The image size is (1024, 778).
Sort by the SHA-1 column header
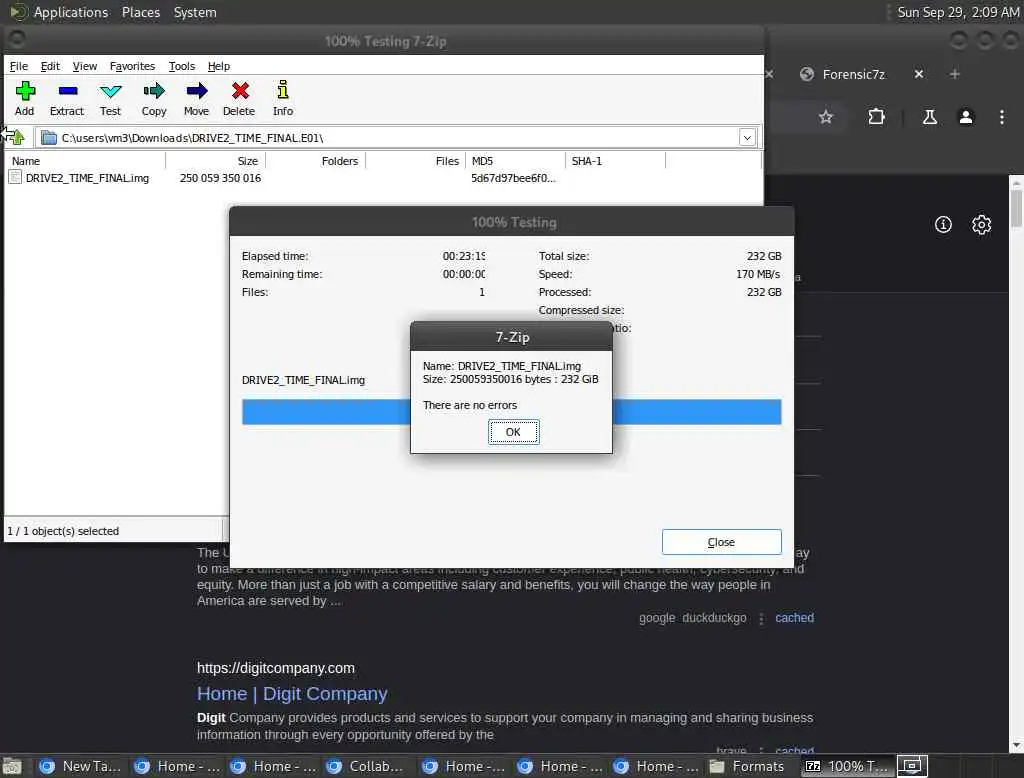[x=615, y=161]
